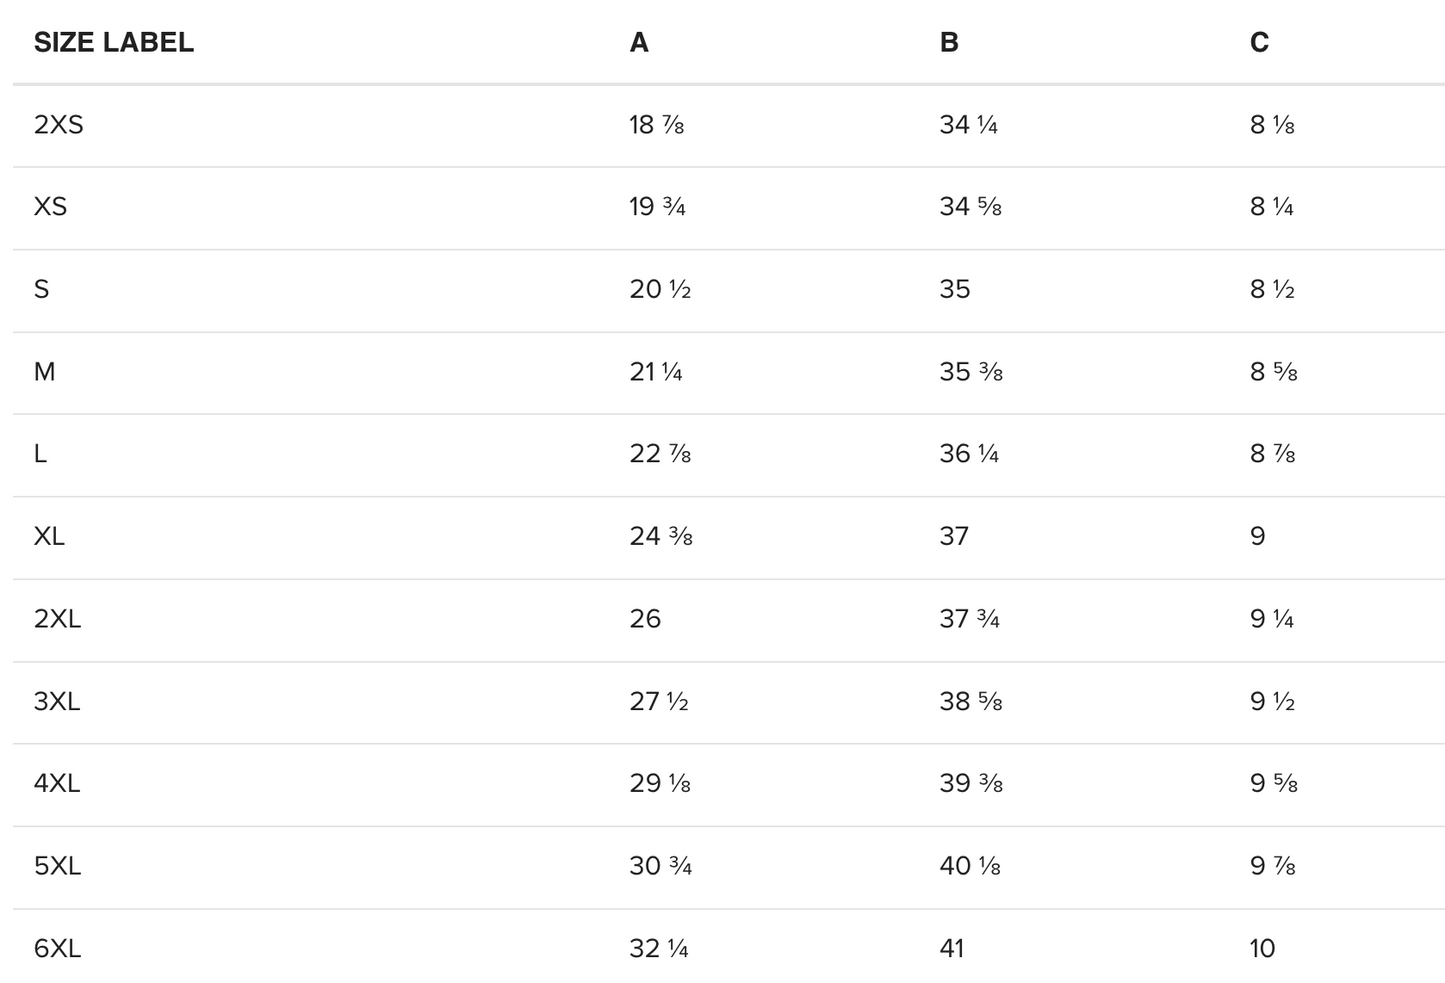Click the A measurement in the 4XL row
This screenshot has height=983, width=1445.
[660, 783]
